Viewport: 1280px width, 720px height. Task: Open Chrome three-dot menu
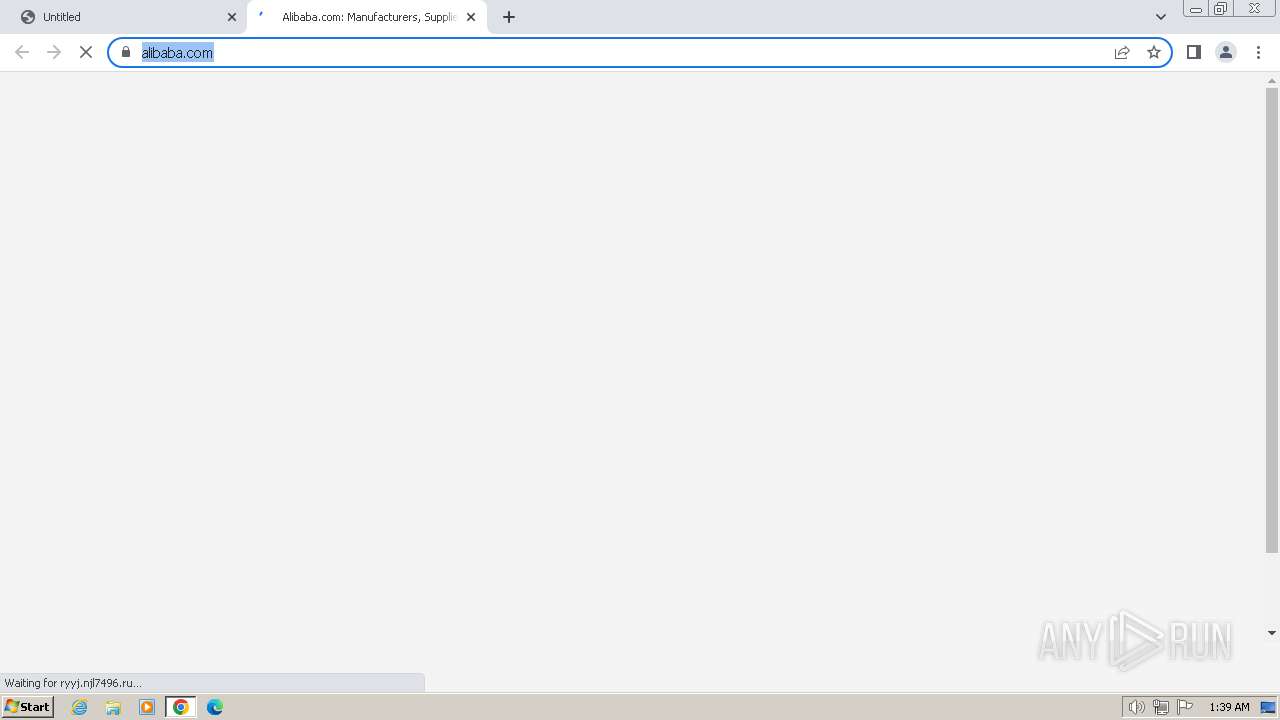pyautogui.click(x=1259, y=52)
